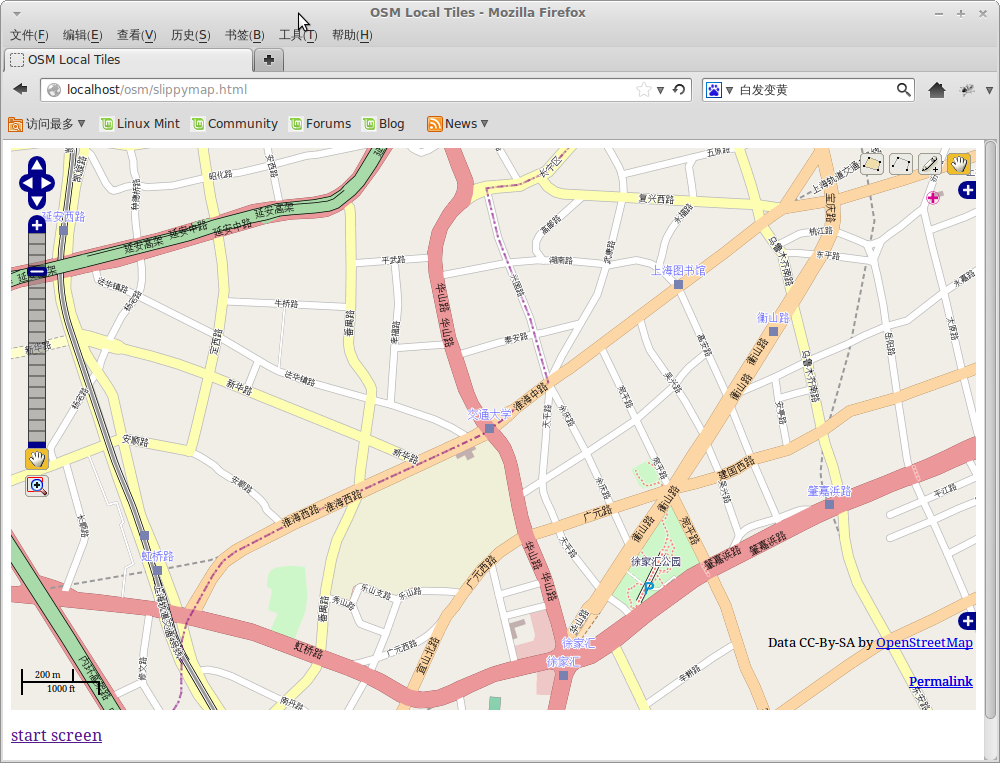Toggle the hand navigation tool in the toolbar
Screen dimensions: 1000x763
coord(958,163)
